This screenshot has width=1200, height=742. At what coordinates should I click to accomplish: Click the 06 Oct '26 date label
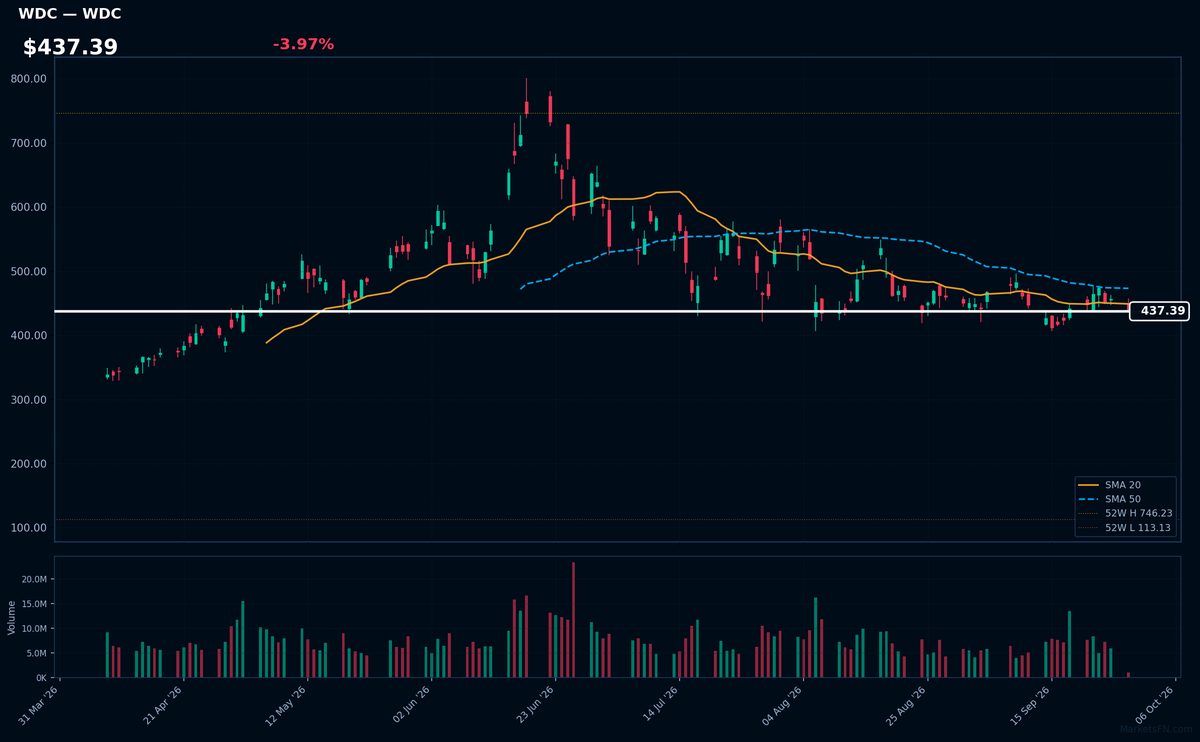point(1157,704)
